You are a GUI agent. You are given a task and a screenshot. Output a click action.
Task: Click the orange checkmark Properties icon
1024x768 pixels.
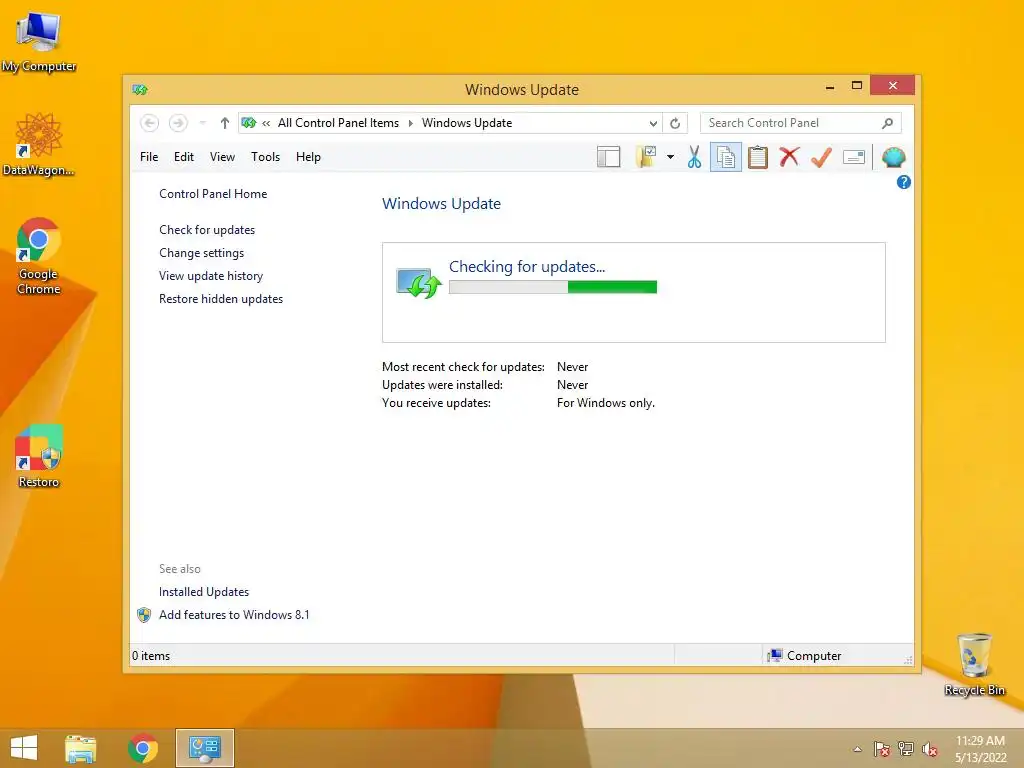(x=821, y=157)
